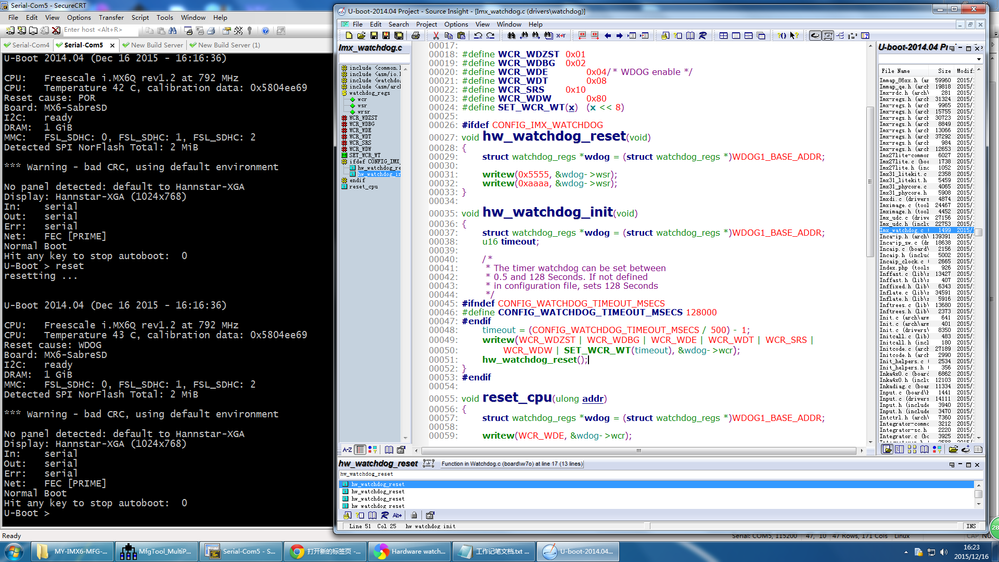Click the hw_watchdog_init function name in code
The width and height of the screenshot is (999, 562).
tap(547, 212)
